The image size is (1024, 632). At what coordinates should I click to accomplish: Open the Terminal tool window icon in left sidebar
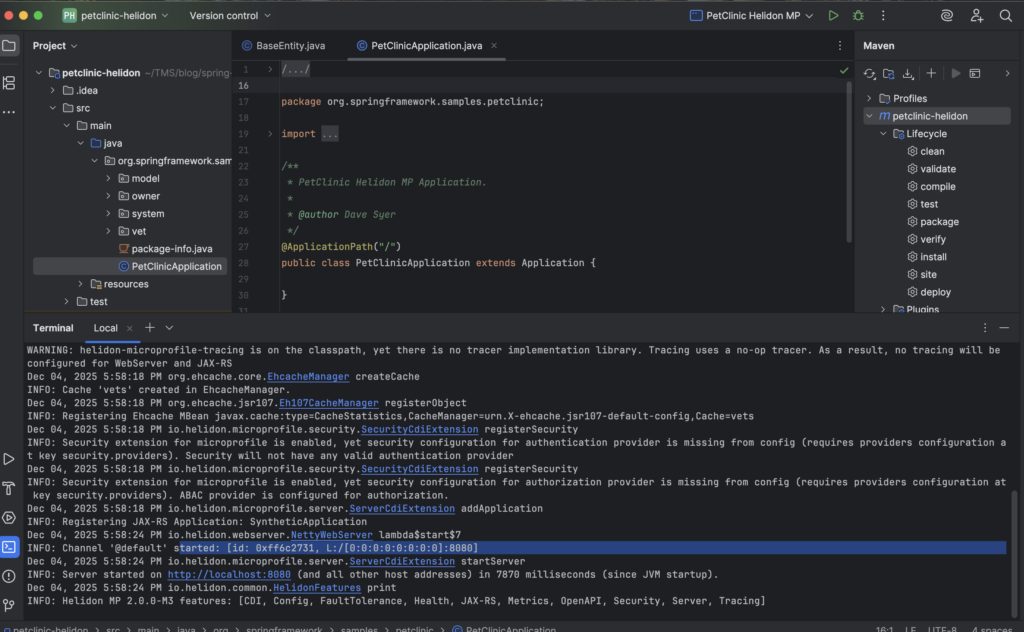(x=9, y=547)
